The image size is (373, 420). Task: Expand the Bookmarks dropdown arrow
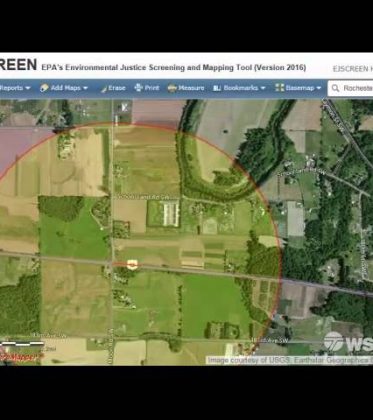click(x=263, y=88)
